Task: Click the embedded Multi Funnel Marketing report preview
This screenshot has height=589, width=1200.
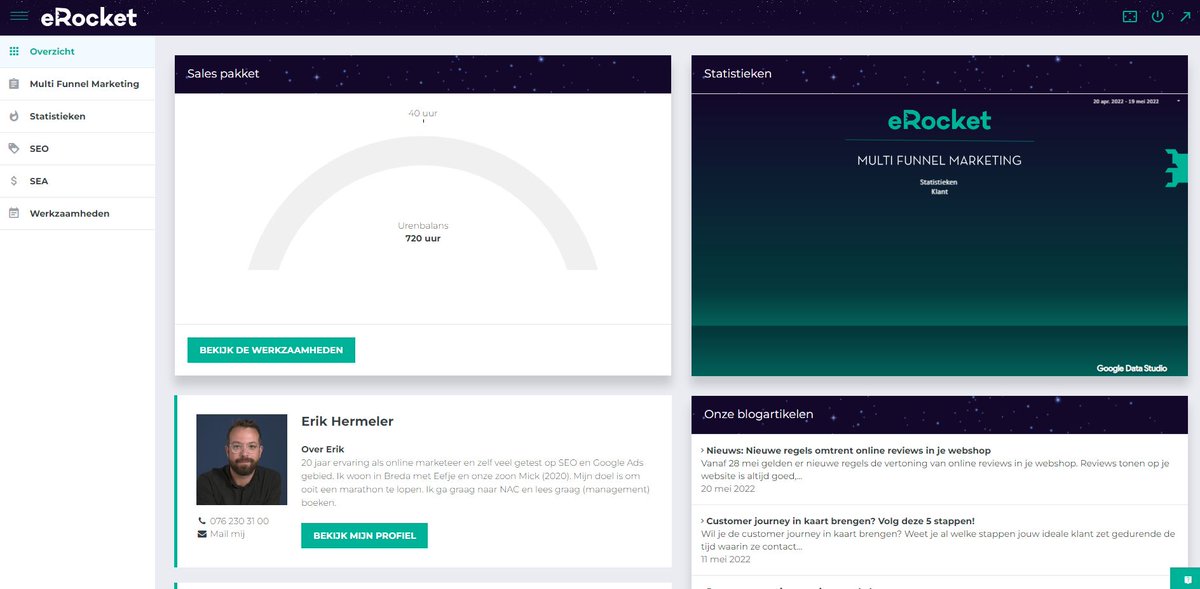Action: pyautogui.click(x=939, y=235)
